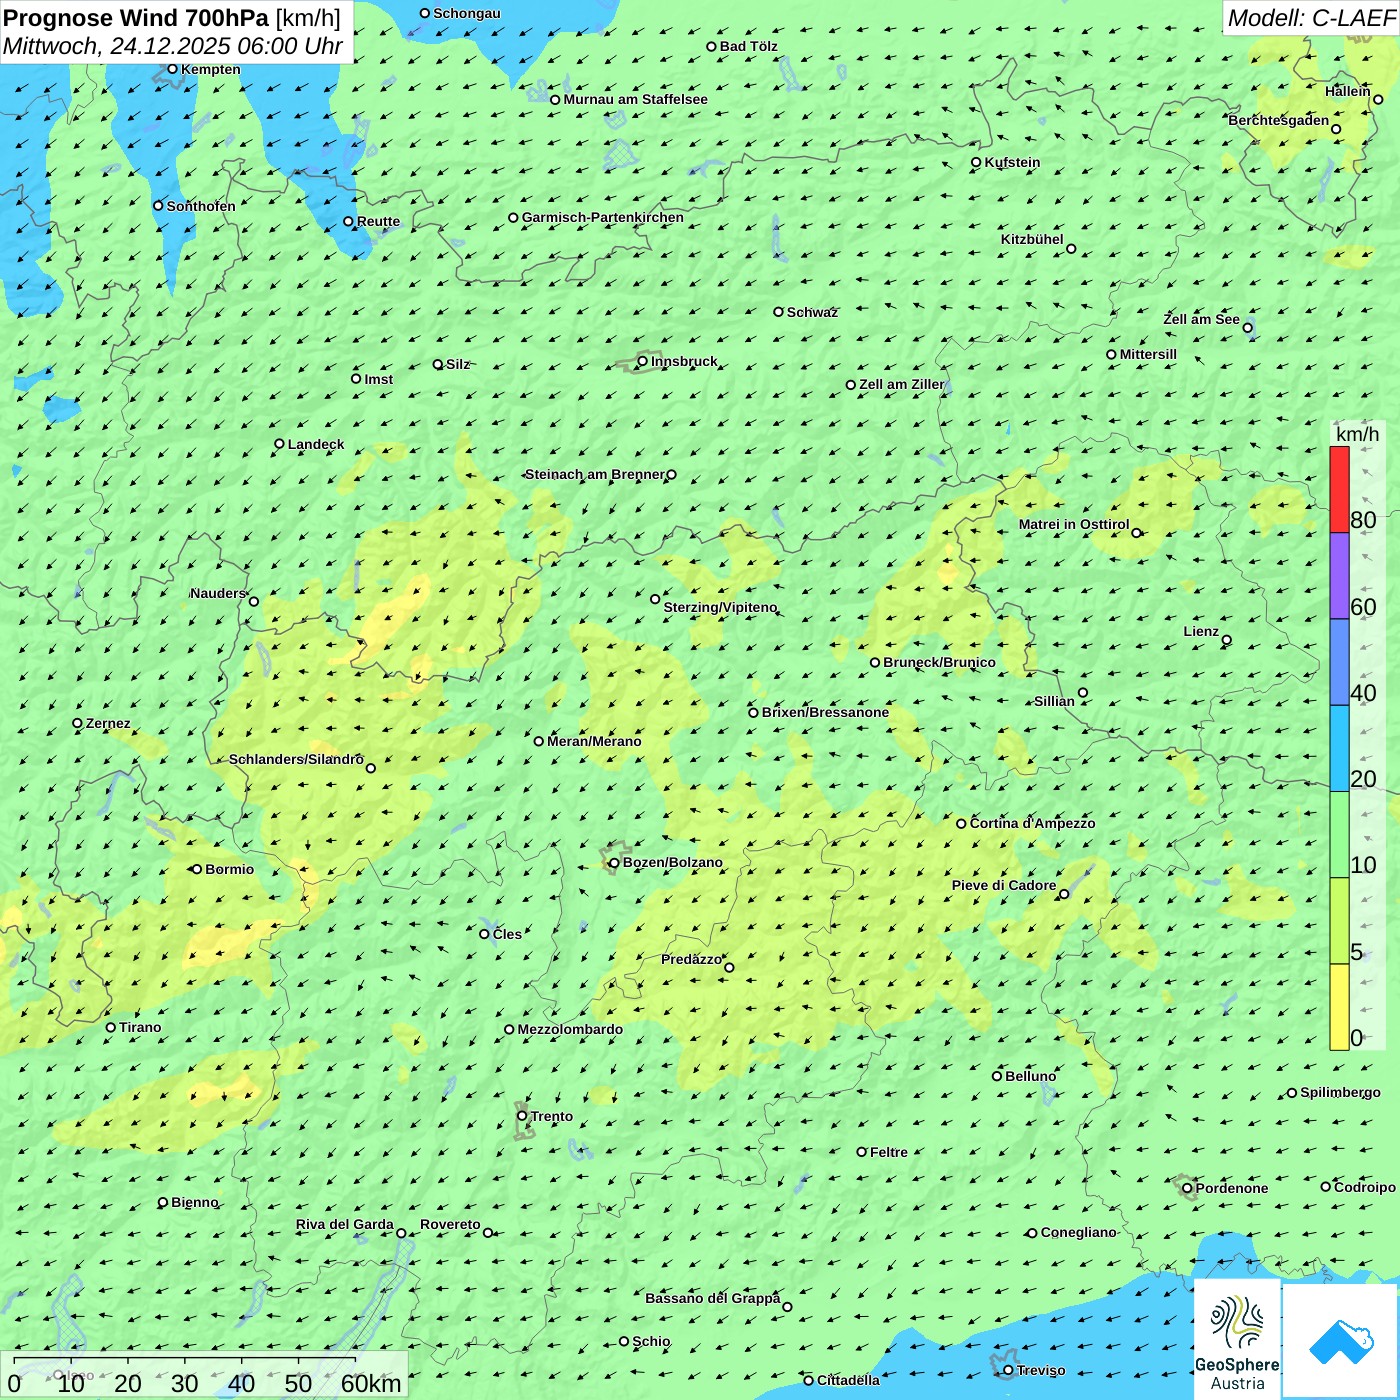Click the 'Matrei in Osttirol' map label
Viewport: 1400px width, 1400px height.
[x=1074, y=524]
